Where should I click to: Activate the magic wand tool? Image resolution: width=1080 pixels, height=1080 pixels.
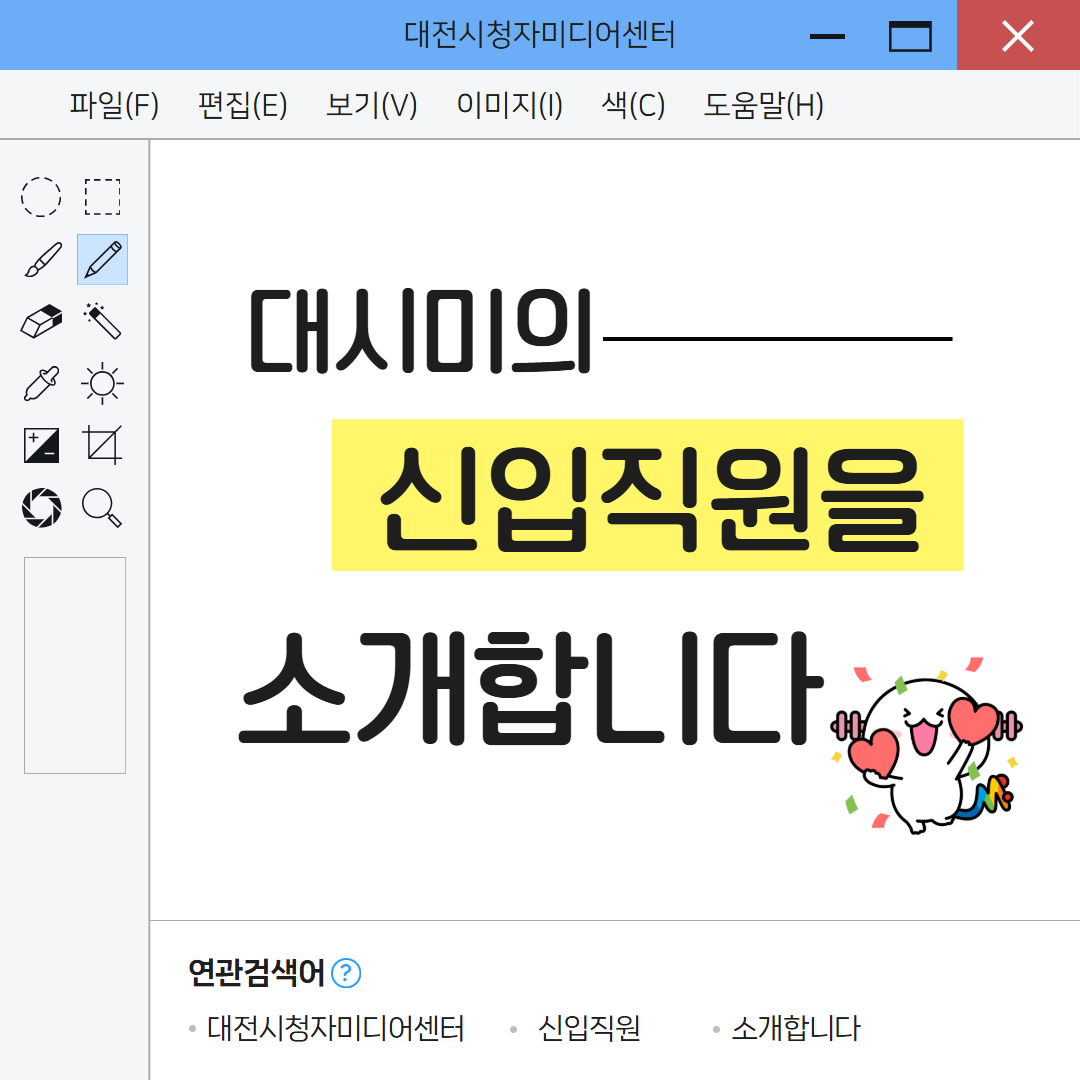103,321
